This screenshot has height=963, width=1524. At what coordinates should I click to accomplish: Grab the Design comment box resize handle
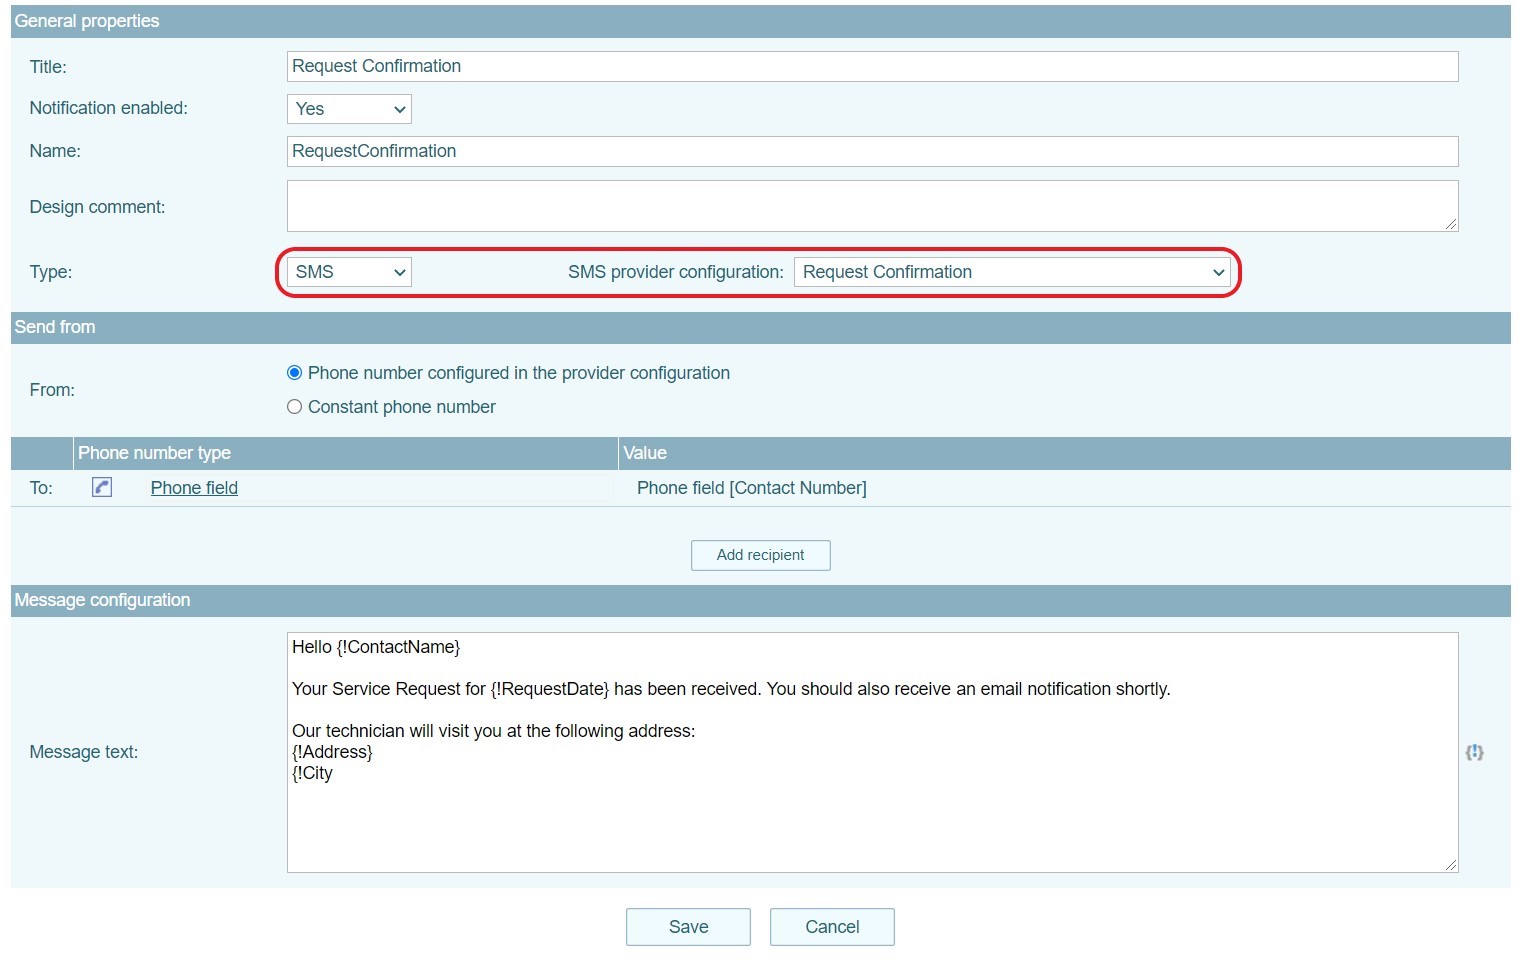click(1450, 224)
